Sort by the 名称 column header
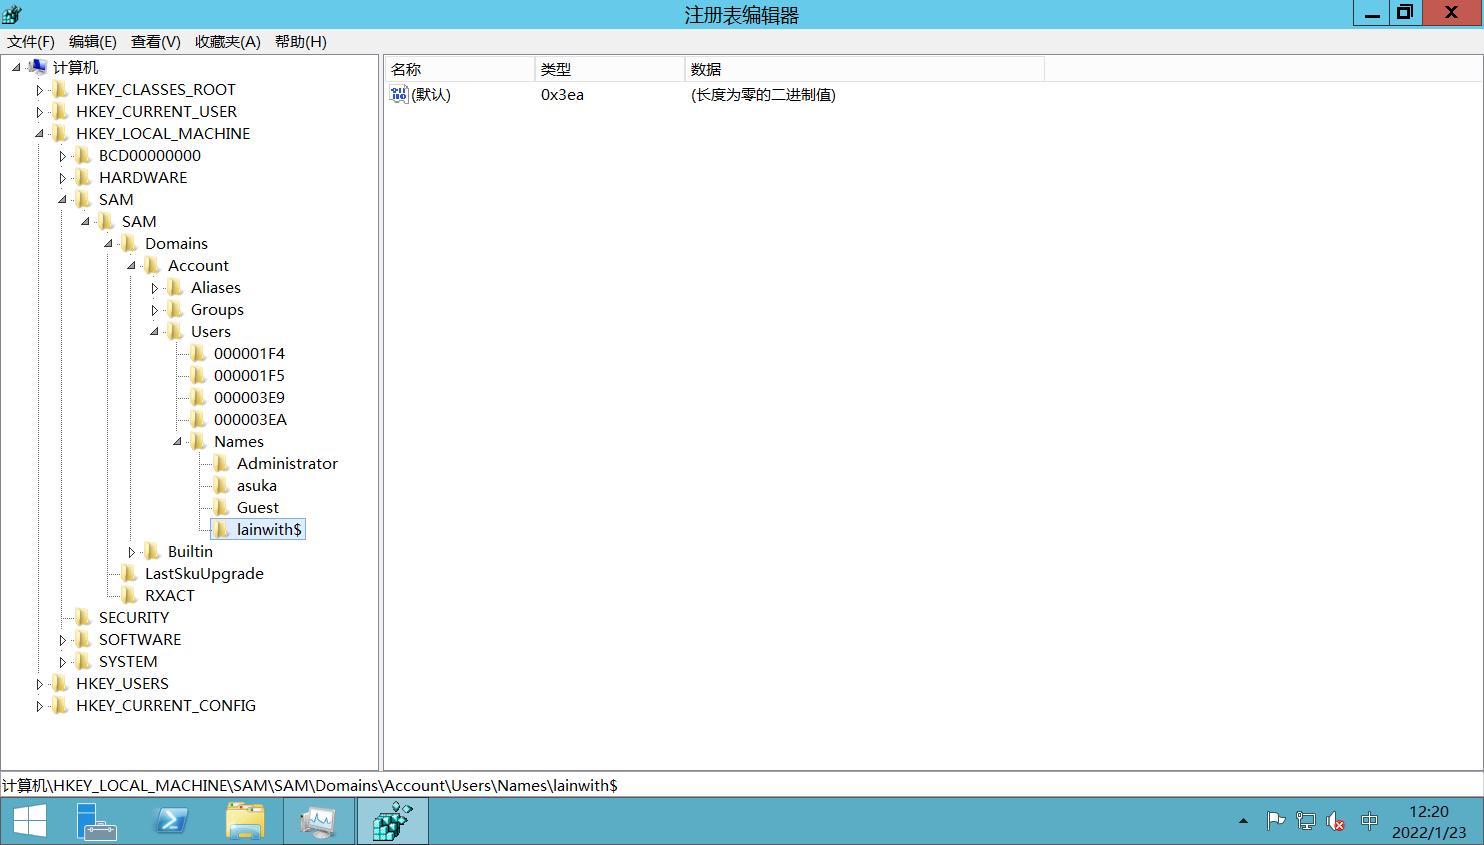The width and height of the screenshot is (1484, 845). (x=460, y=69)
